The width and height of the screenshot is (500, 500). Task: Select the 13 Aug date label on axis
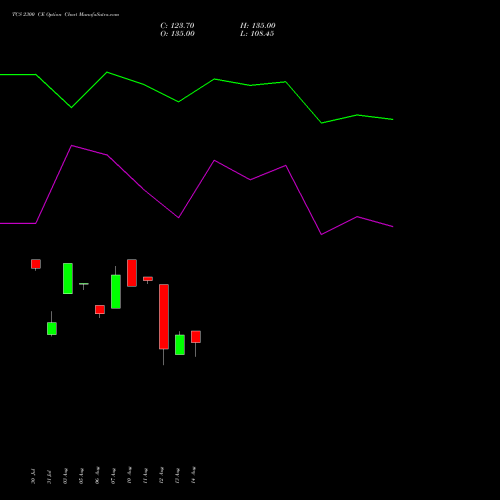coord(177,476)
